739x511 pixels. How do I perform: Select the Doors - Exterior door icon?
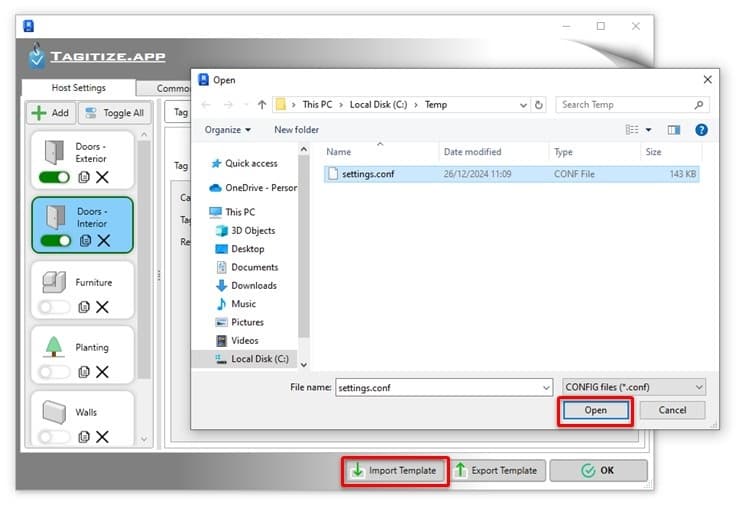click(x=54, y=152)
